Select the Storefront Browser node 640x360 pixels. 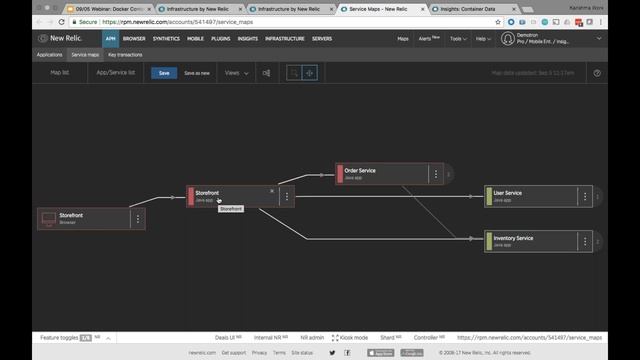(x=92, y=219)
